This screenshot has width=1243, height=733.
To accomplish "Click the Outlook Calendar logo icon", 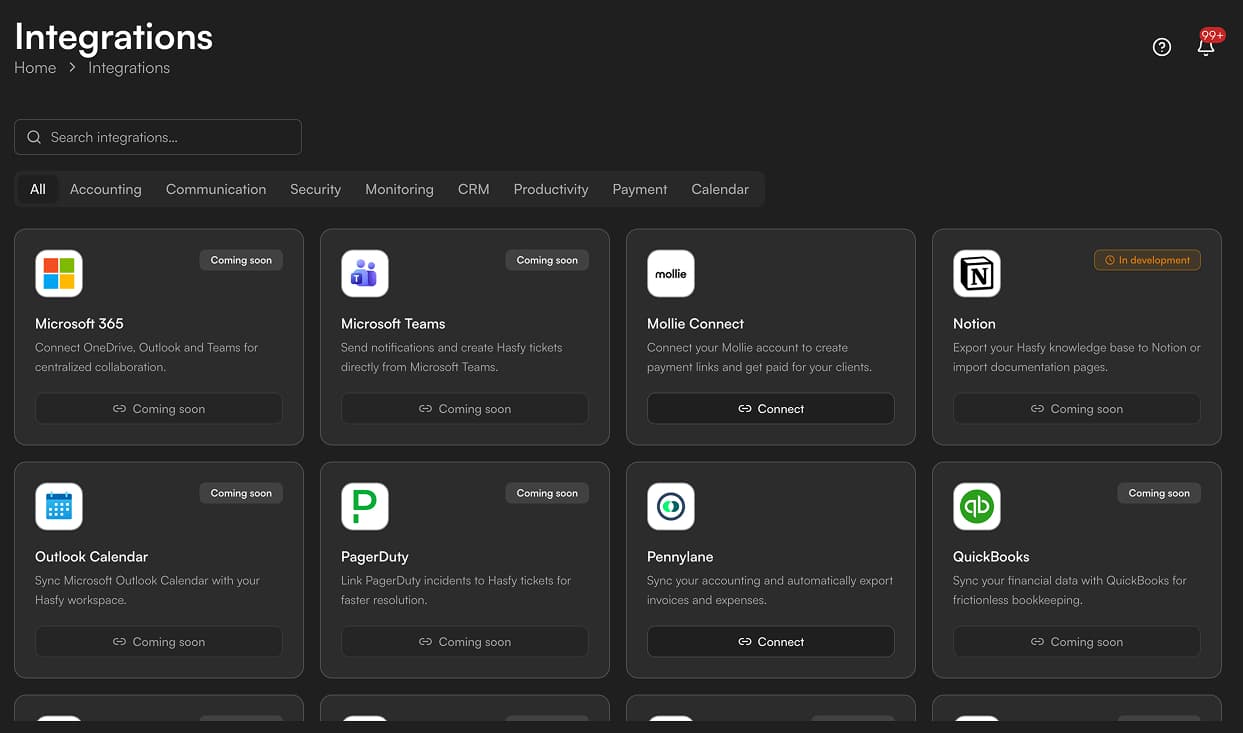I will point(59,506).
